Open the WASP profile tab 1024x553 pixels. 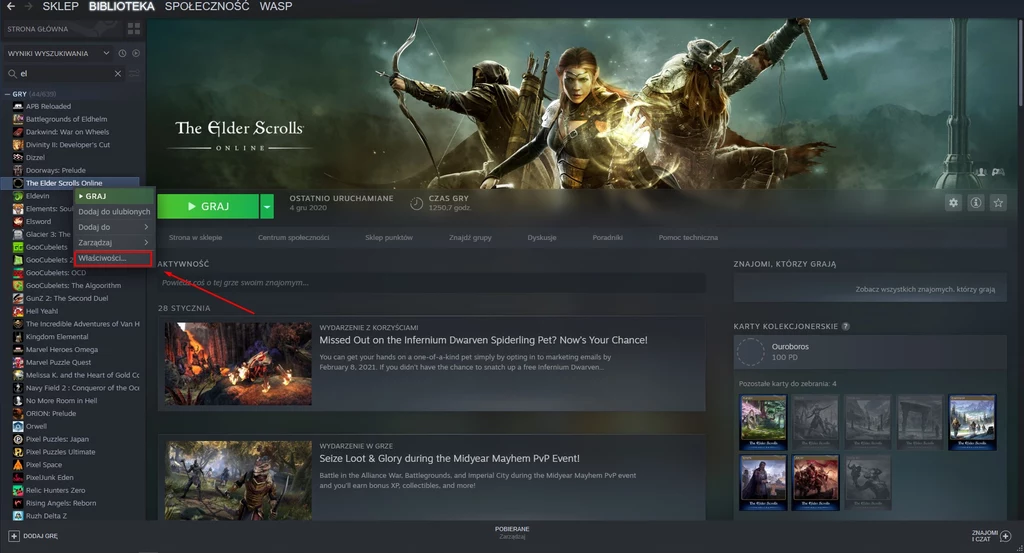[276, 7]
